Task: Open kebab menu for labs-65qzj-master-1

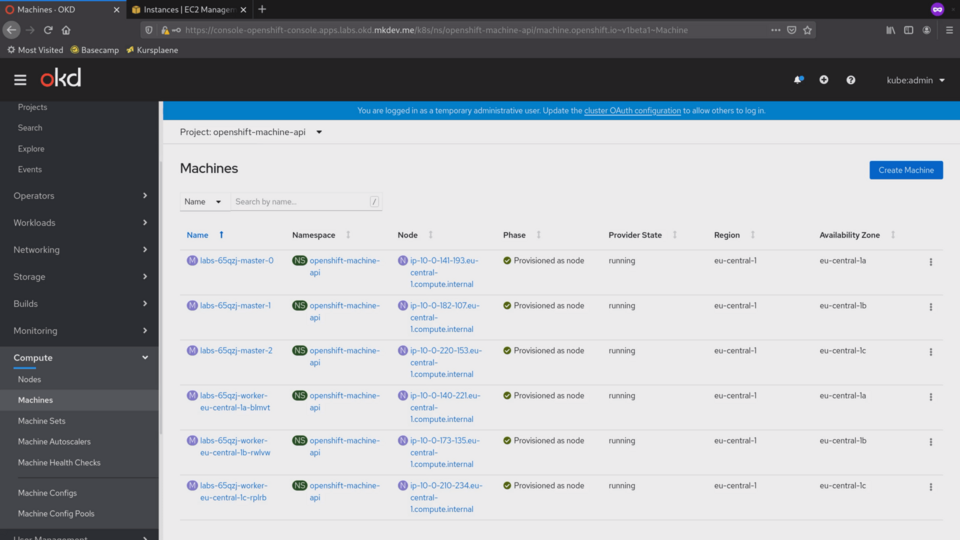Action: [931, 307]
